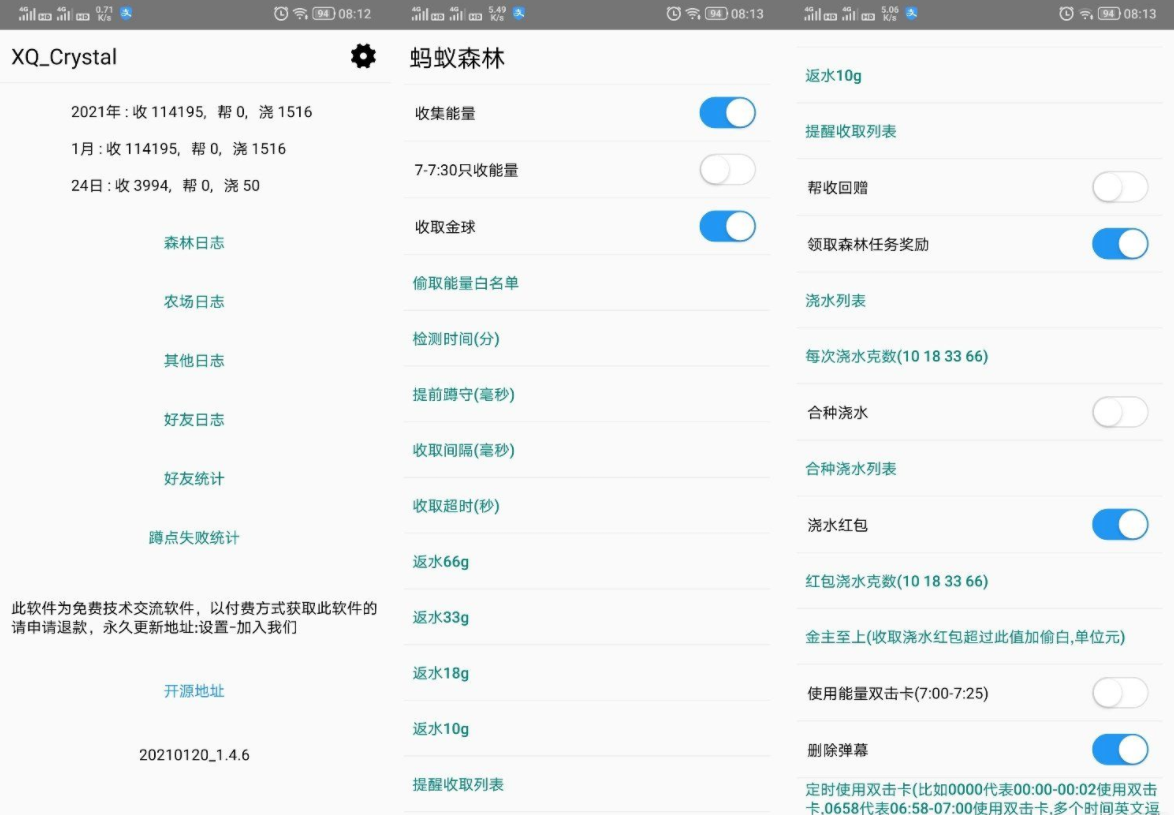Tap the battery 94 indicator at 08:12
1174x815 pixels.
point(323,13)
